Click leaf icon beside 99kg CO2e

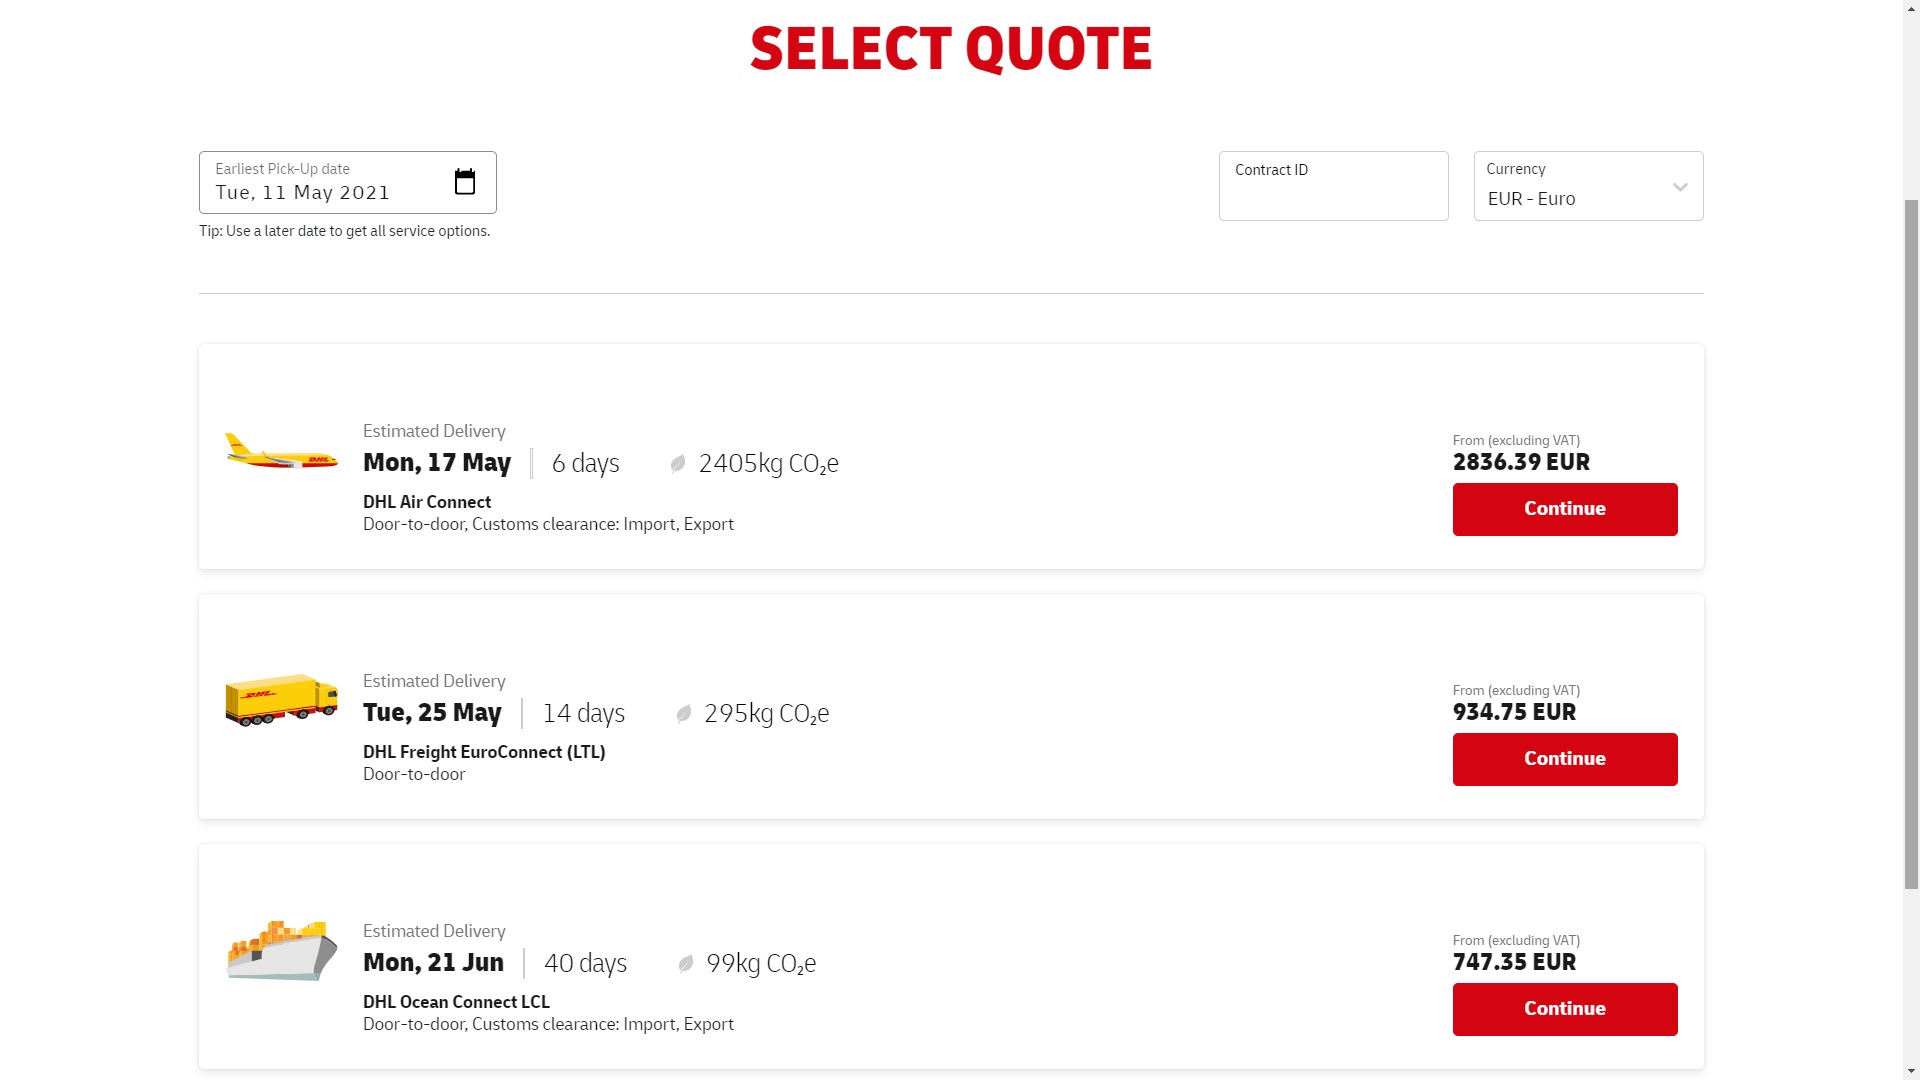tap(686, 964)
